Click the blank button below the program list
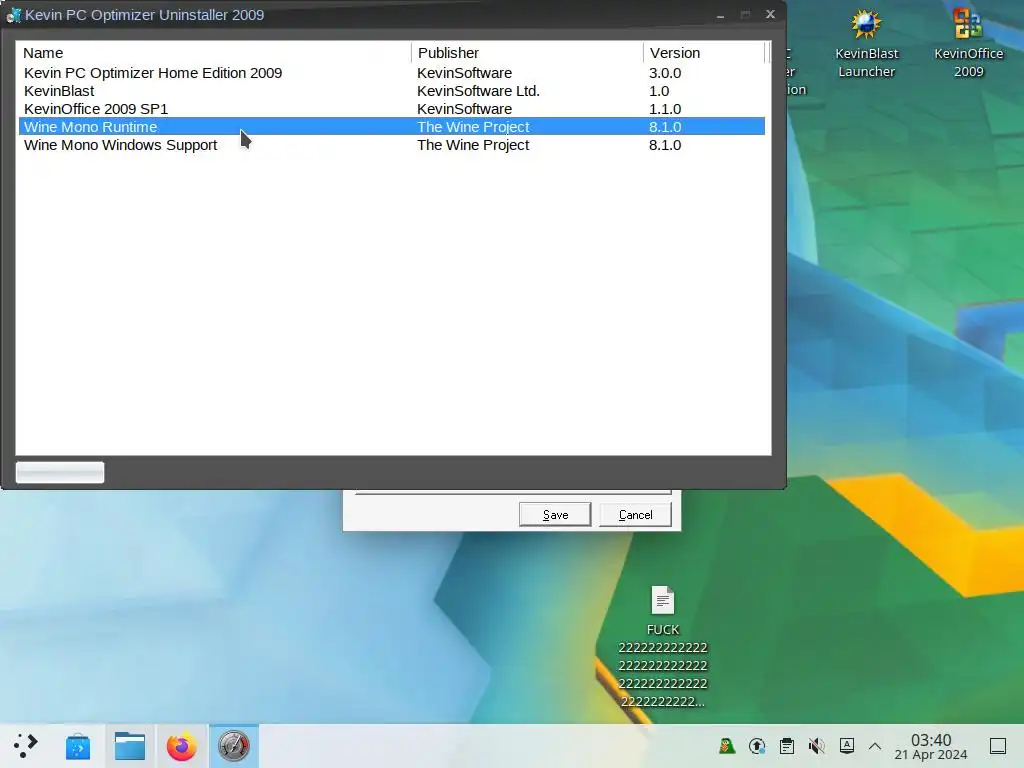 [x=60, y=473]
